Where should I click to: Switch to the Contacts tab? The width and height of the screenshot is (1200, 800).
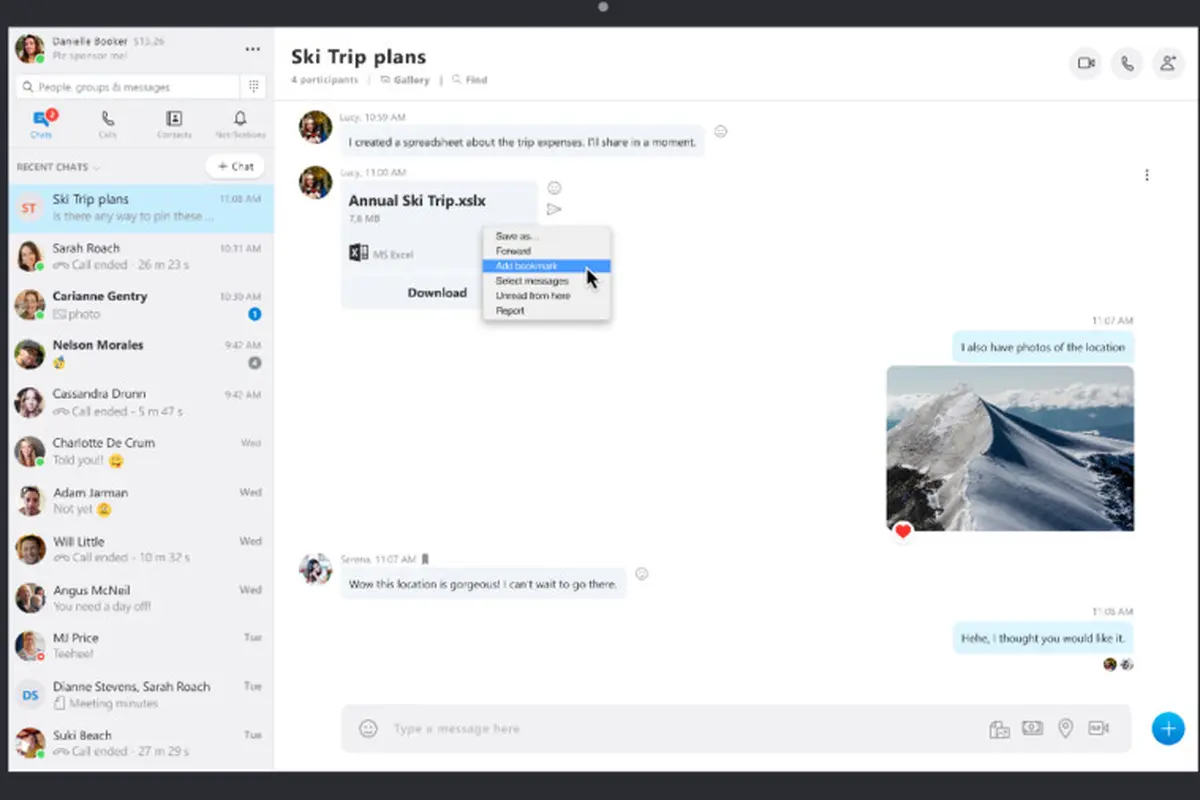coord(174,125)
